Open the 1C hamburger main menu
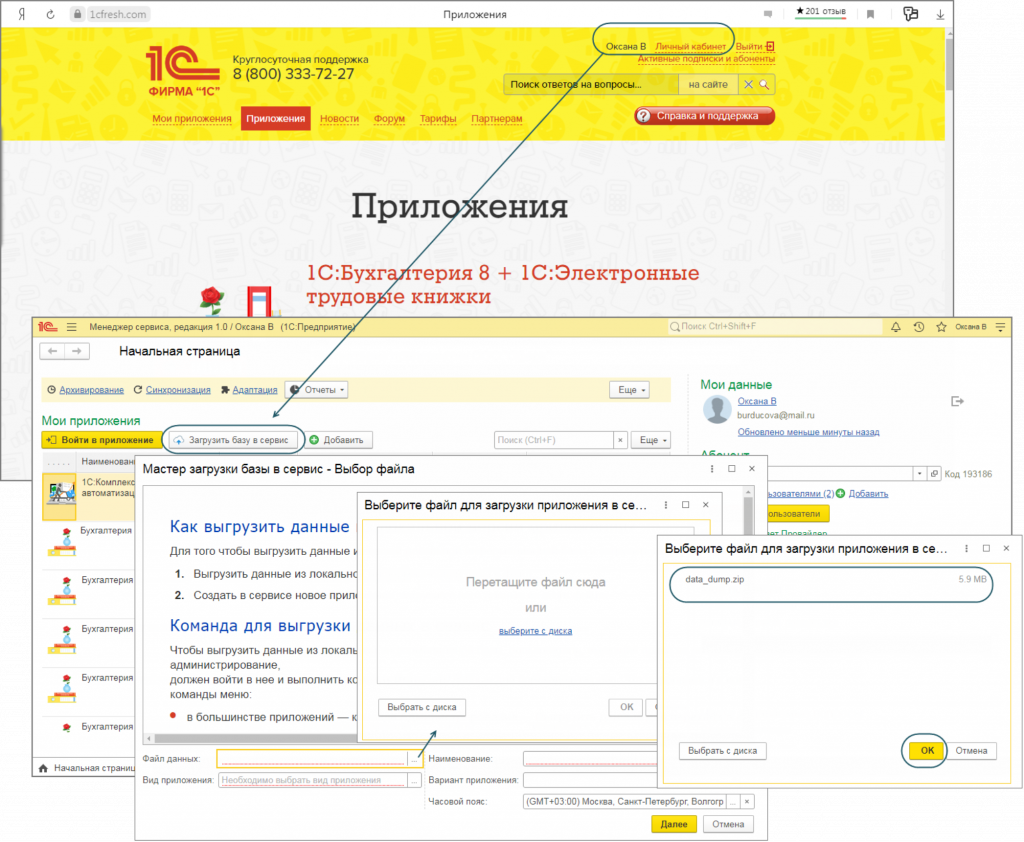 click(71, 327)
